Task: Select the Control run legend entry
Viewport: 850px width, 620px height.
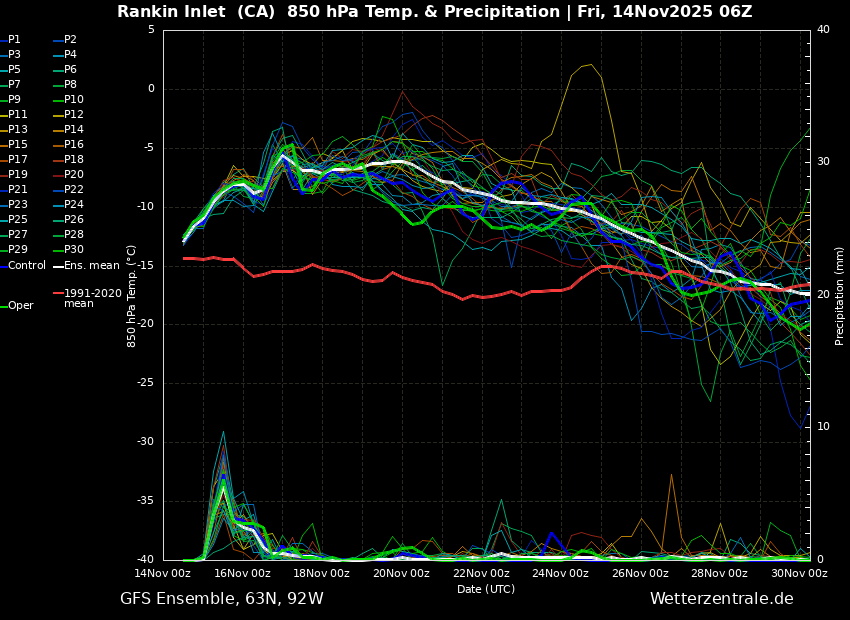Action: tap(27, 266)
